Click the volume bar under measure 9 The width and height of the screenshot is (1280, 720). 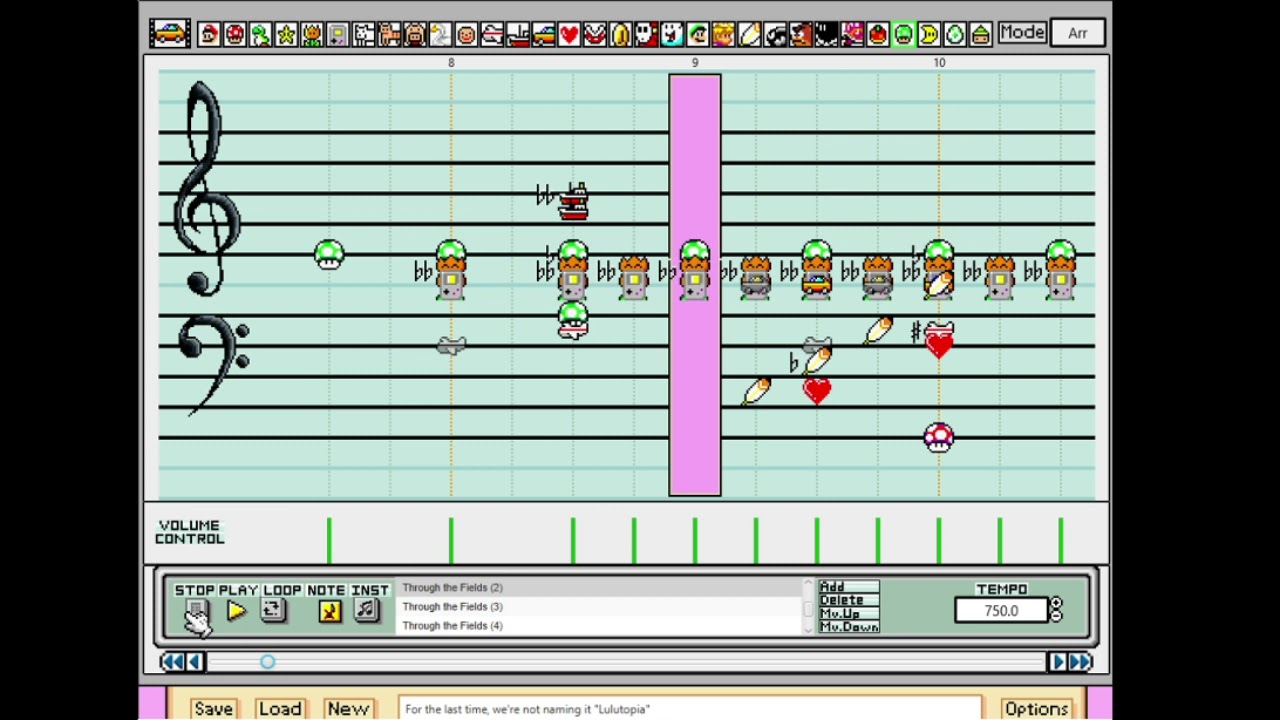(695, 540)
